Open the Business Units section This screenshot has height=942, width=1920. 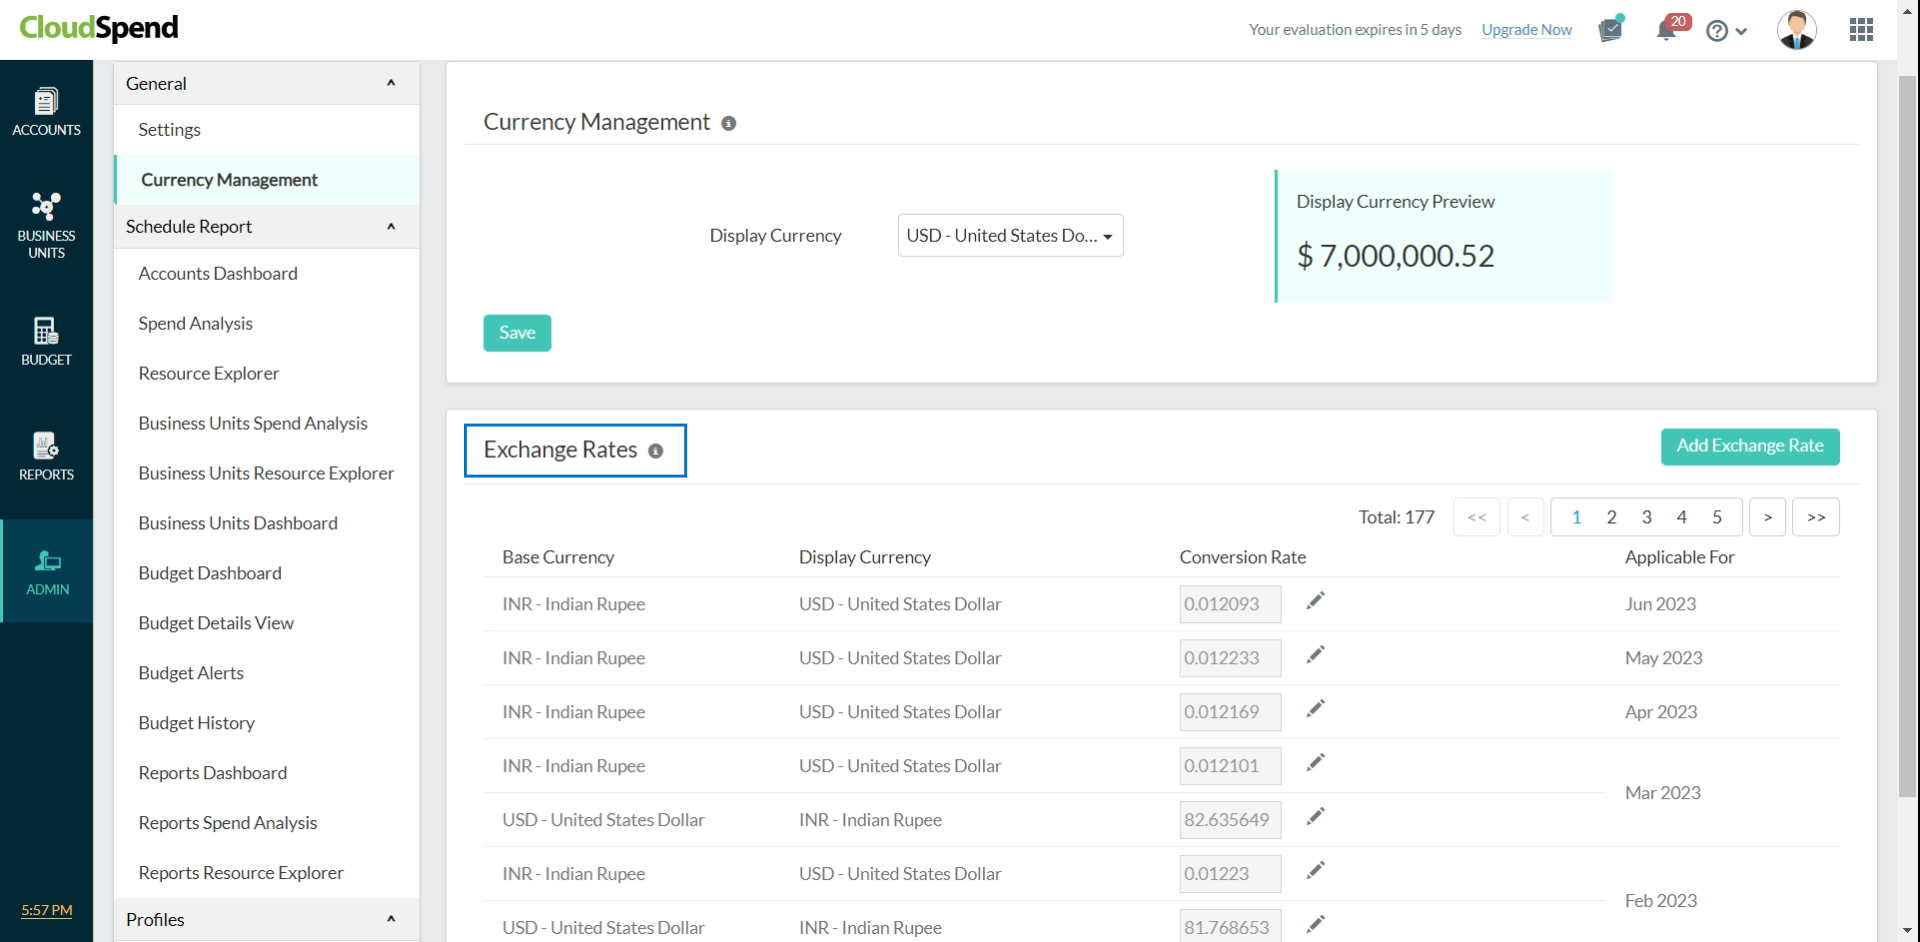point(46,226)
